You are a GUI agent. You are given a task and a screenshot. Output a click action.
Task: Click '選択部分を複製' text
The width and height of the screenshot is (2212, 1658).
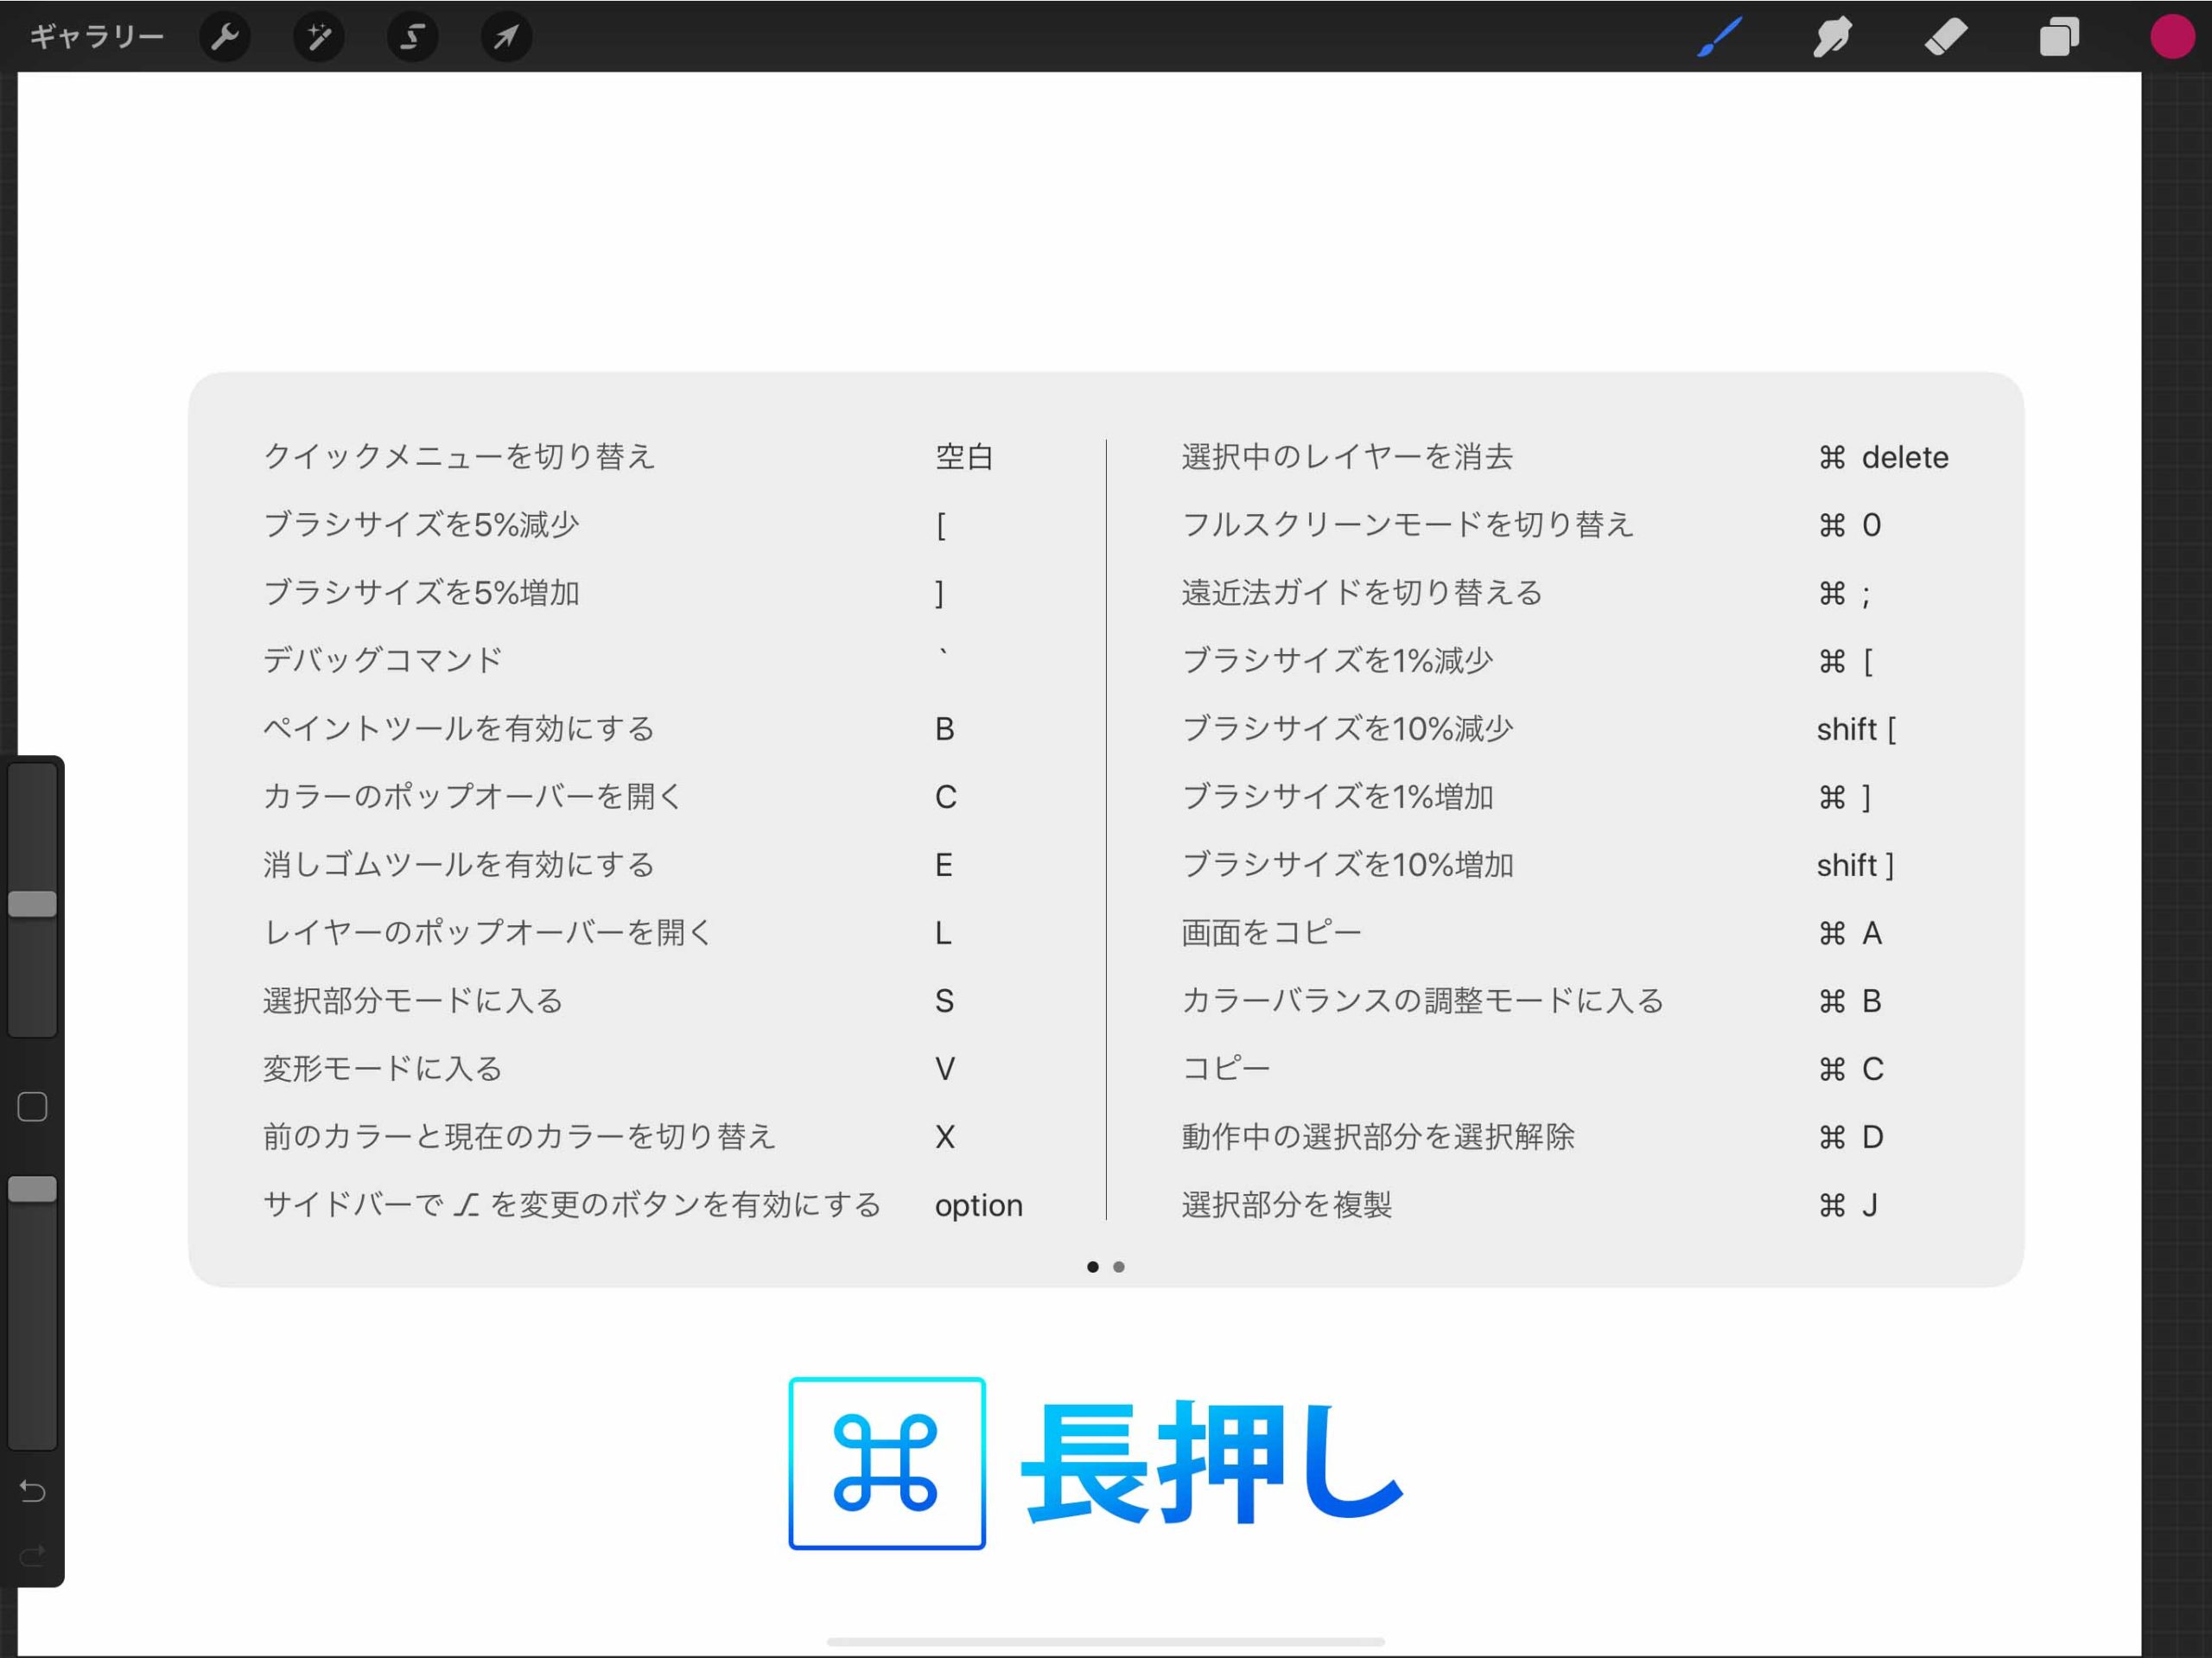tap(1286, 1205)
